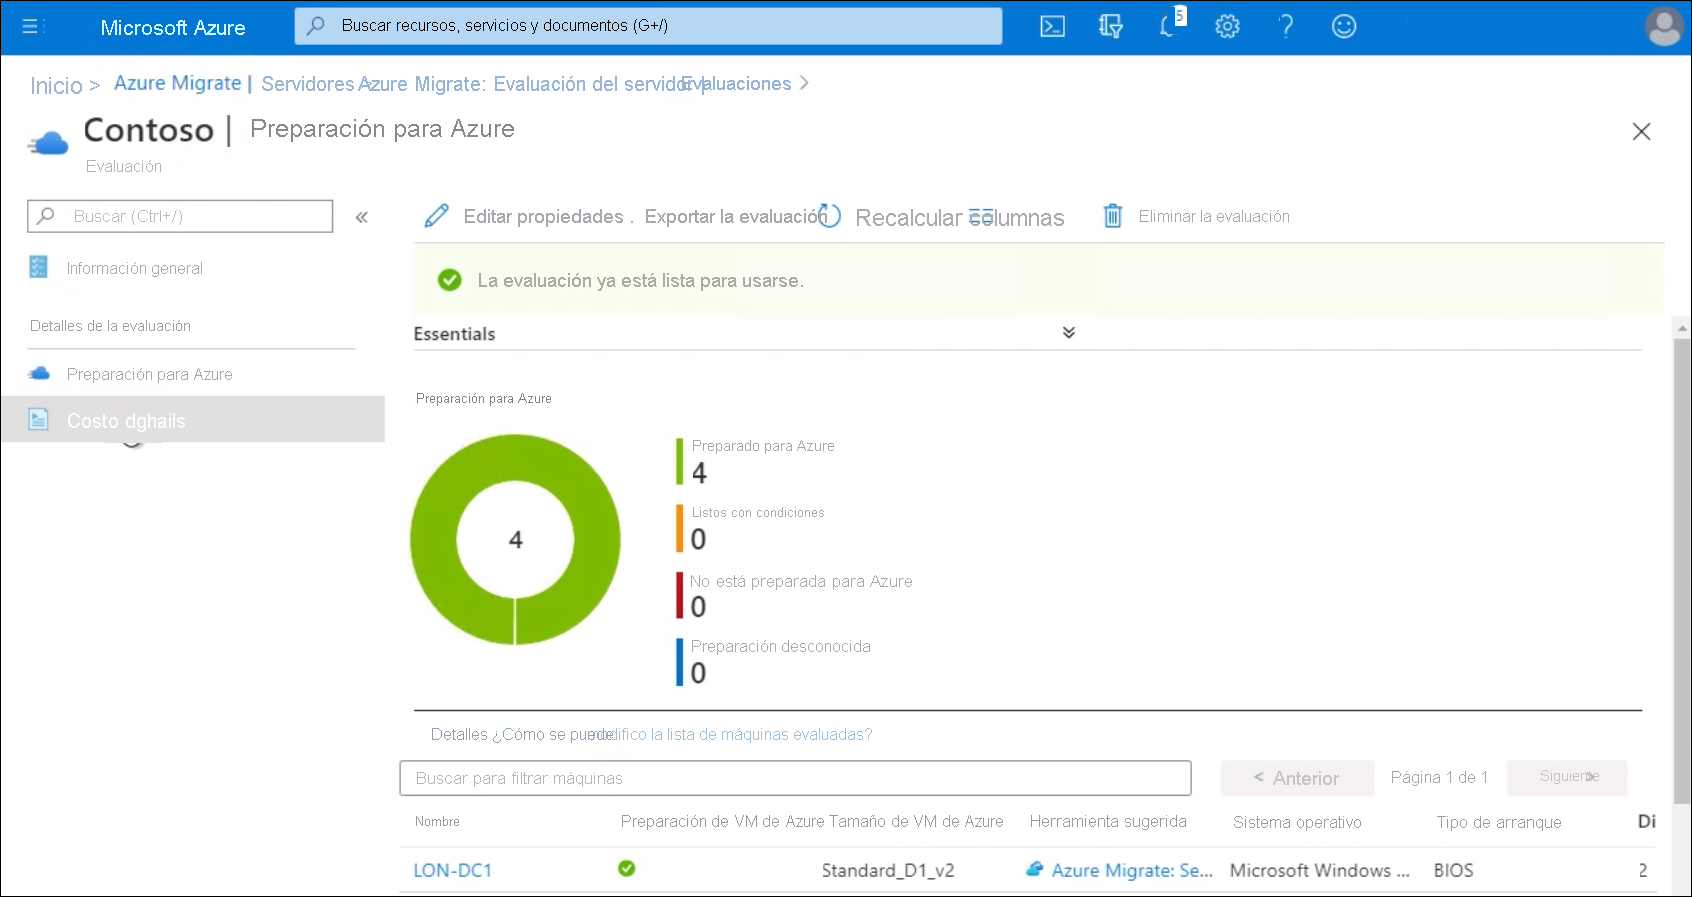Screen dimensions: 1692x897
Task: Expand the Essentials section chevron
Action: [1069, 332]
